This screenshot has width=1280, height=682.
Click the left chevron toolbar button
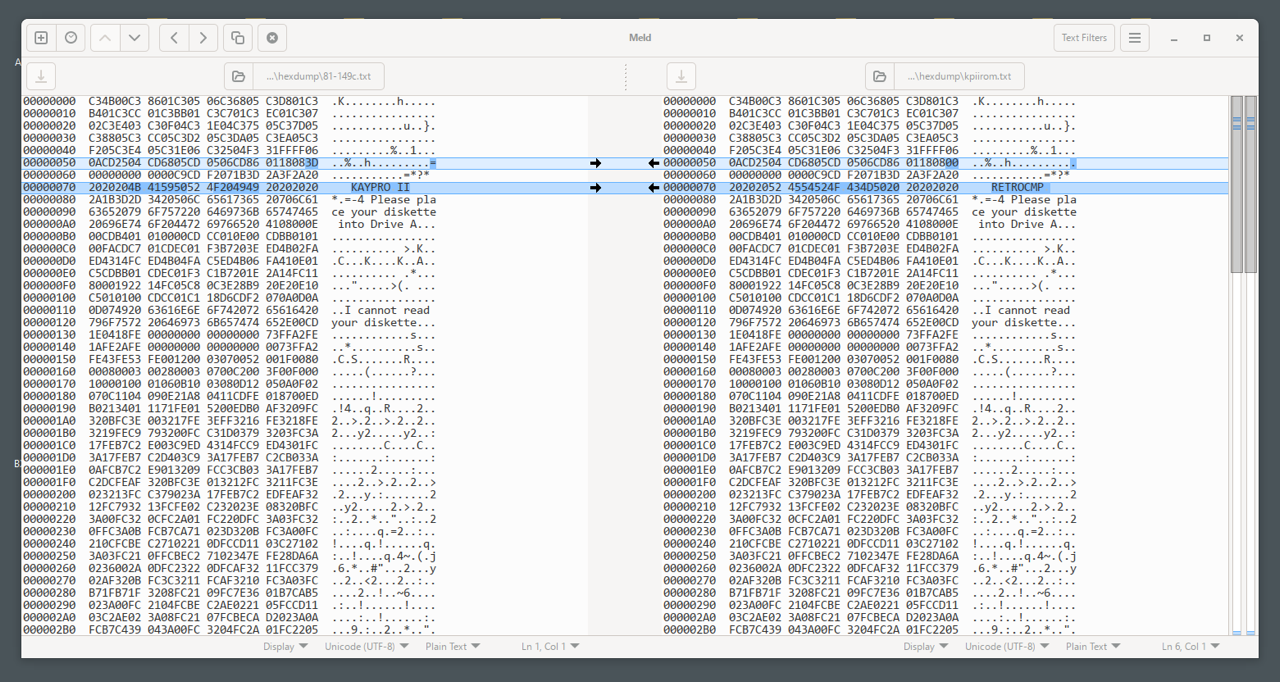tap(174, 38)
